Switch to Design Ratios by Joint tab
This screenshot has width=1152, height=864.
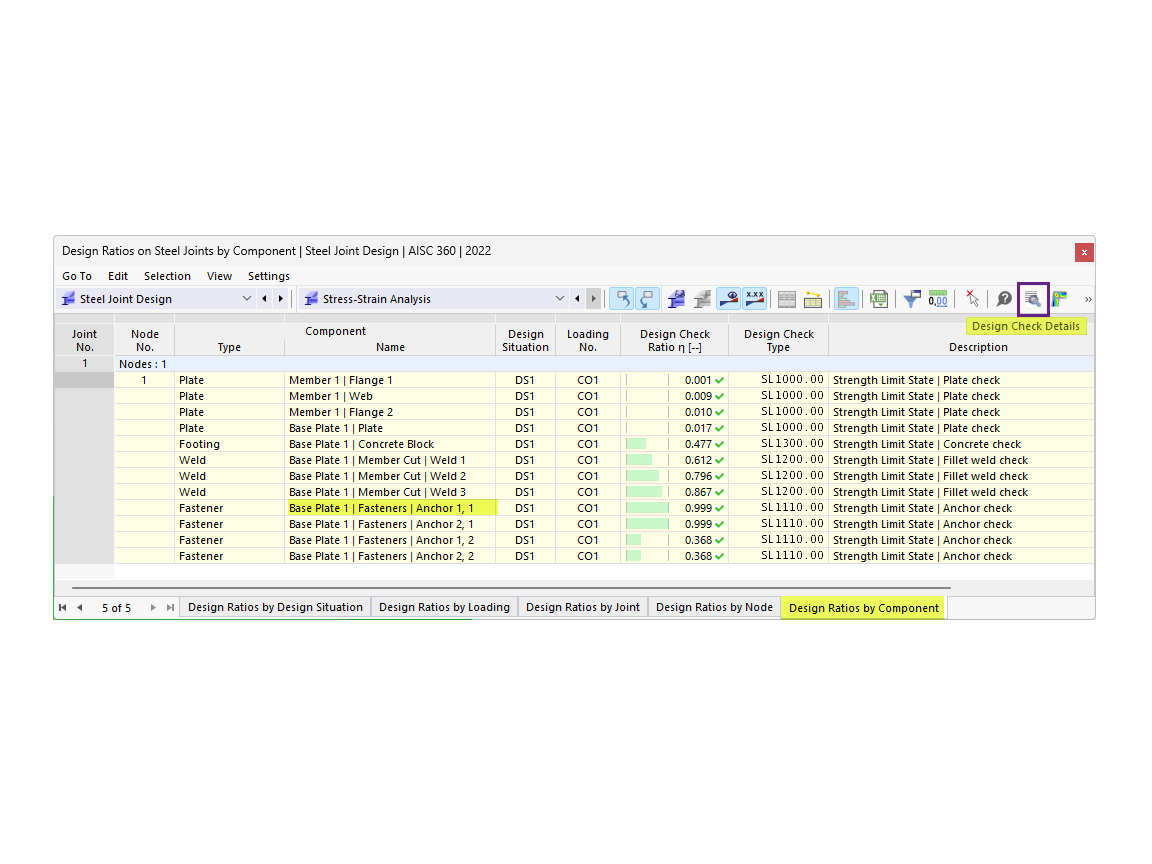pos(583,608)
